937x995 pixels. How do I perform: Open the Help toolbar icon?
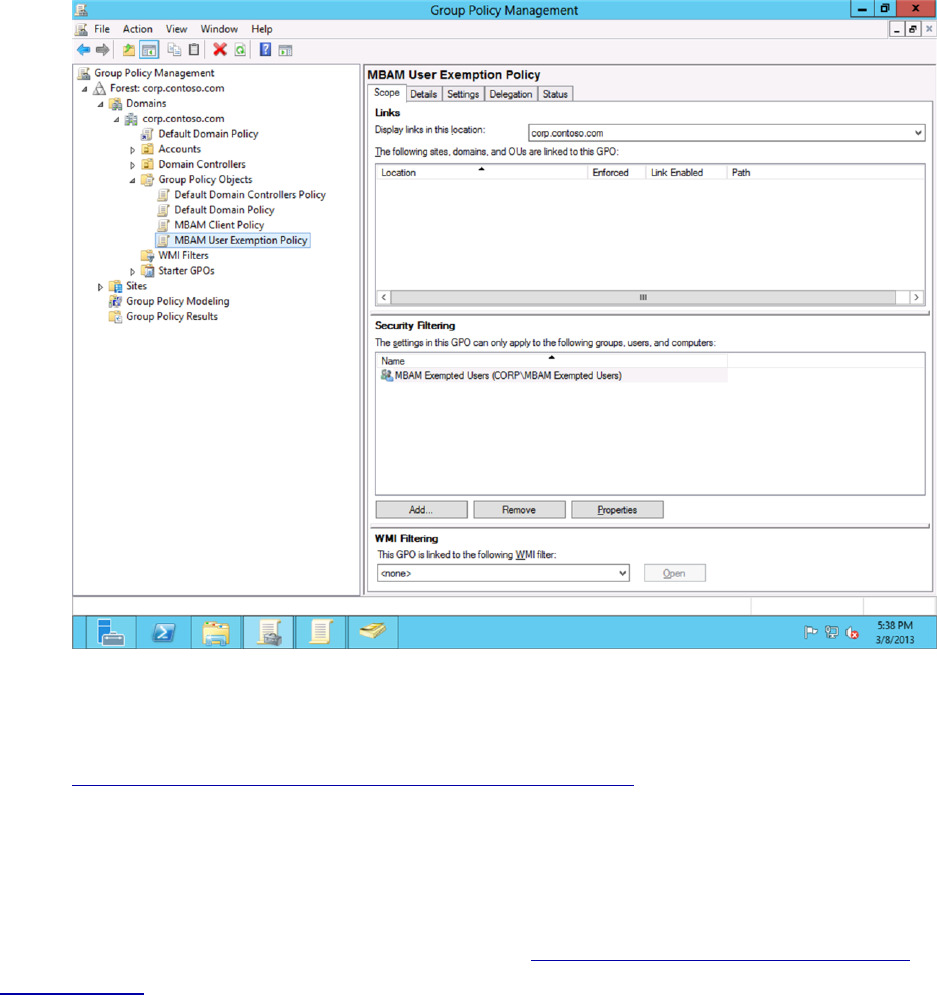click(266, 49)
